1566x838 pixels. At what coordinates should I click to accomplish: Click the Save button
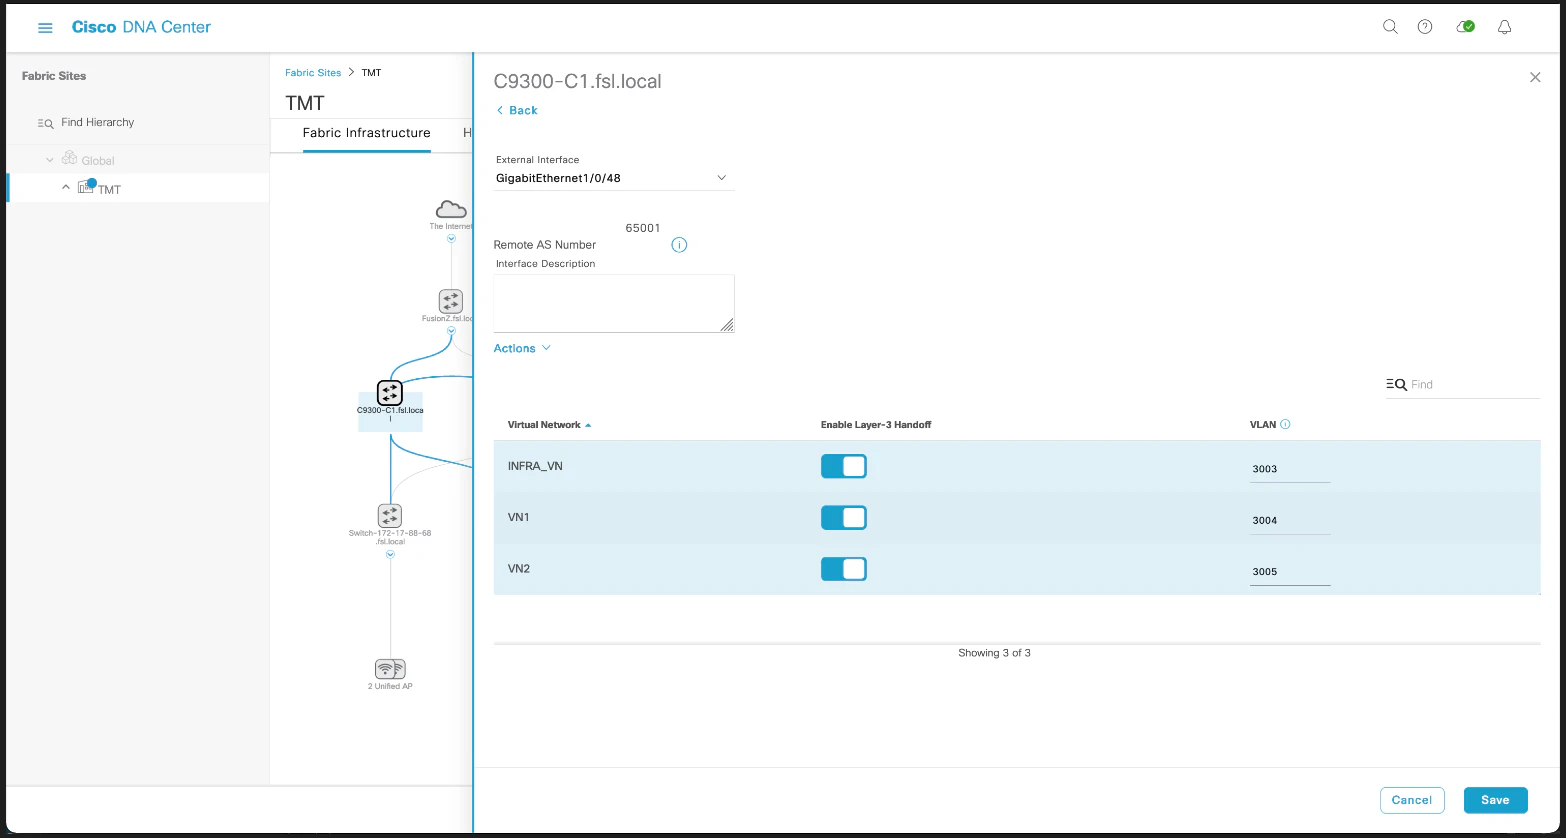coord(1495,800)
